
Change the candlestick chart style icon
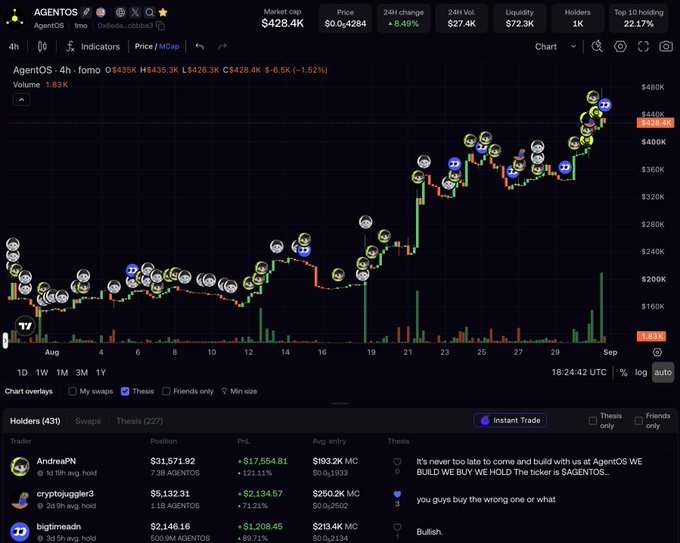click(42, 46)
